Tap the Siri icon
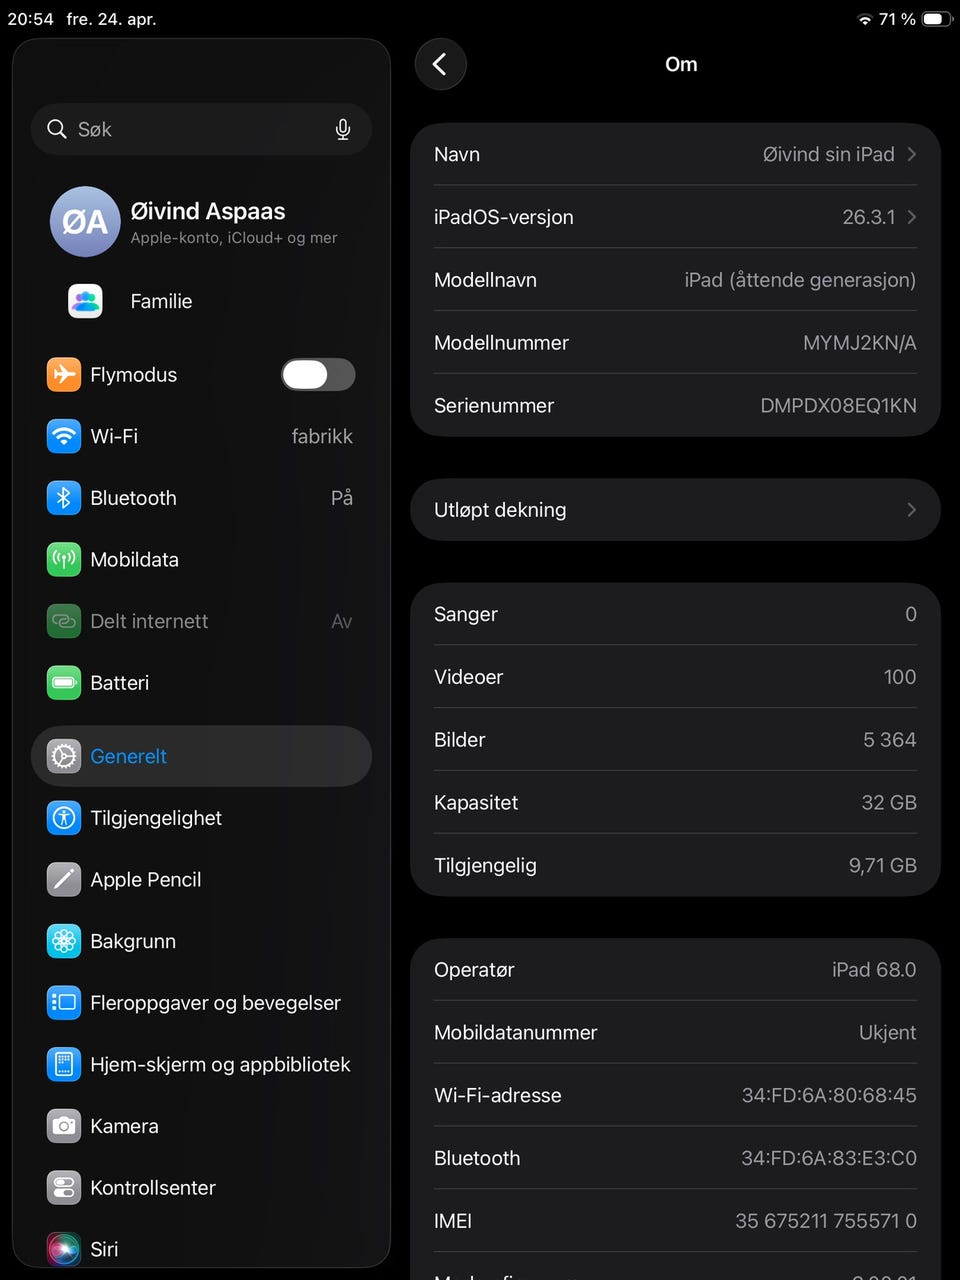The width and height of the screenshot is (960, 1280). 64,1249
